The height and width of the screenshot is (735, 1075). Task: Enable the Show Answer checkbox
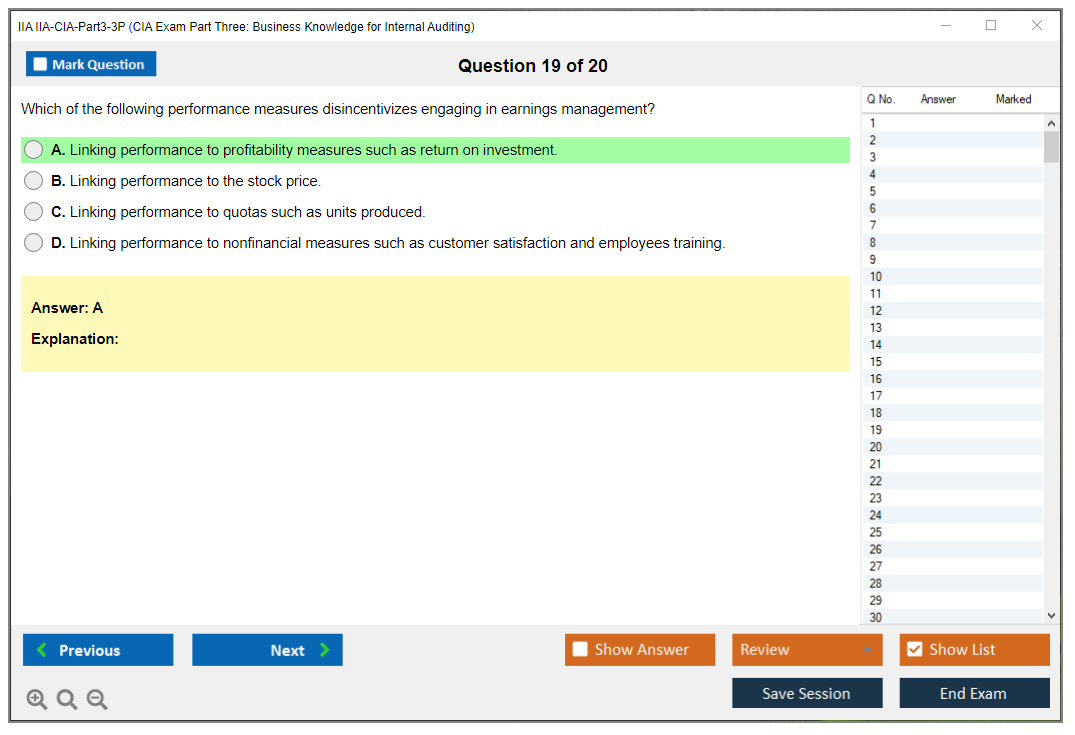pyautogui.click(x=581, y=650)
